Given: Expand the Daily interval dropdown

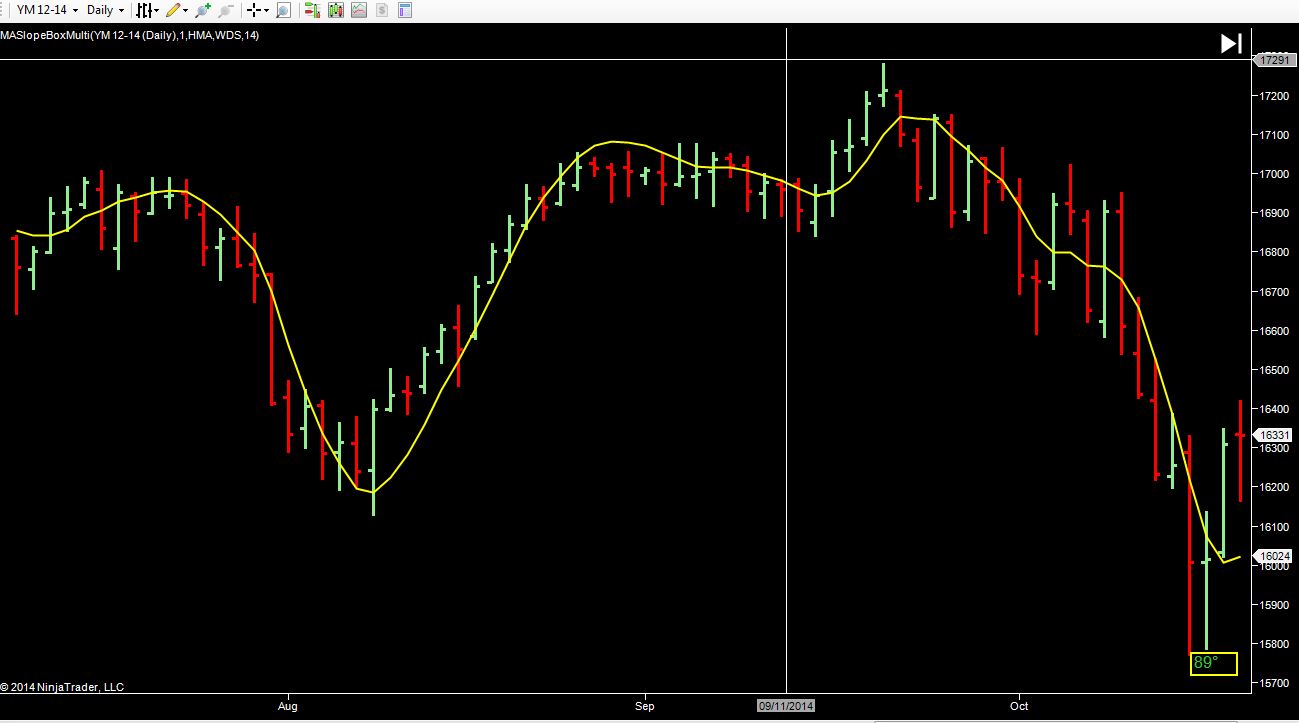Looking at the screenshot, I should coord(105,10).
